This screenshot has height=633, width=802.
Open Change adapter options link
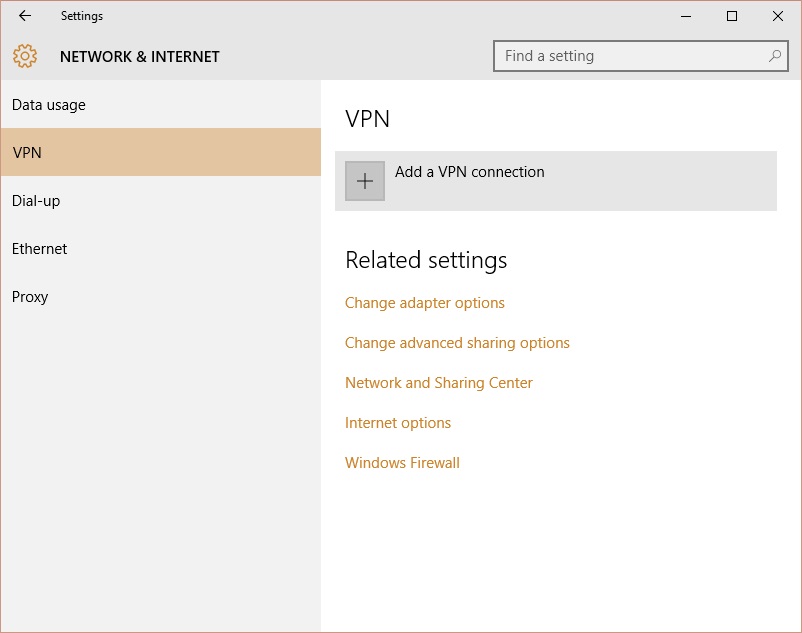click(x=425, y=303)
